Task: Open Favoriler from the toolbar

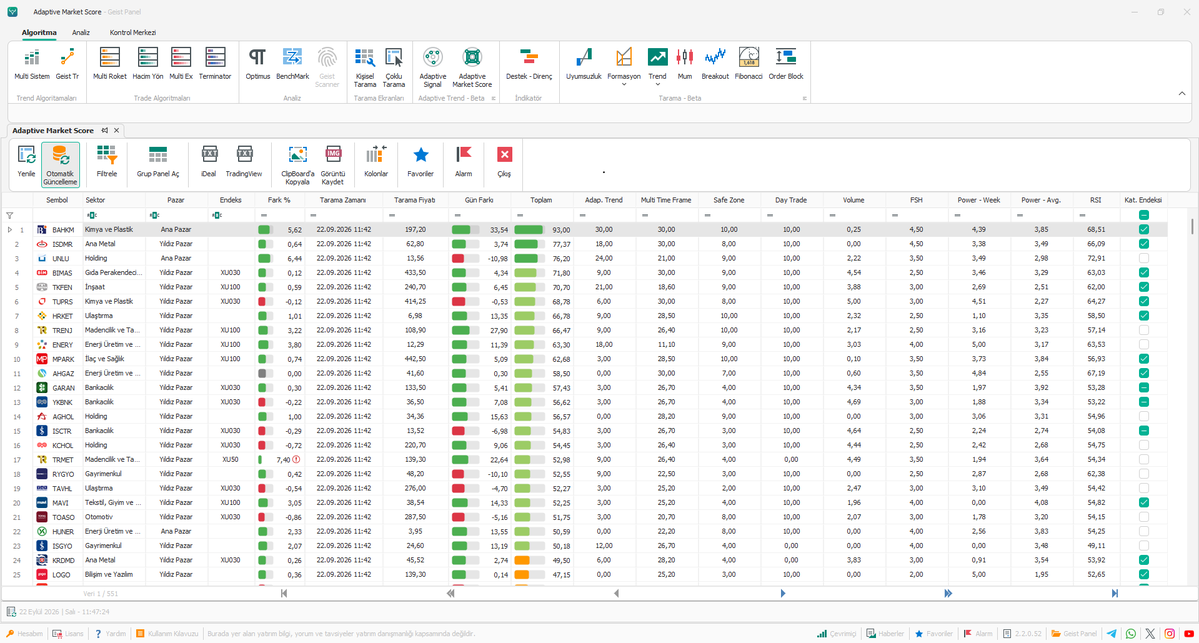Action: point(421,163)
